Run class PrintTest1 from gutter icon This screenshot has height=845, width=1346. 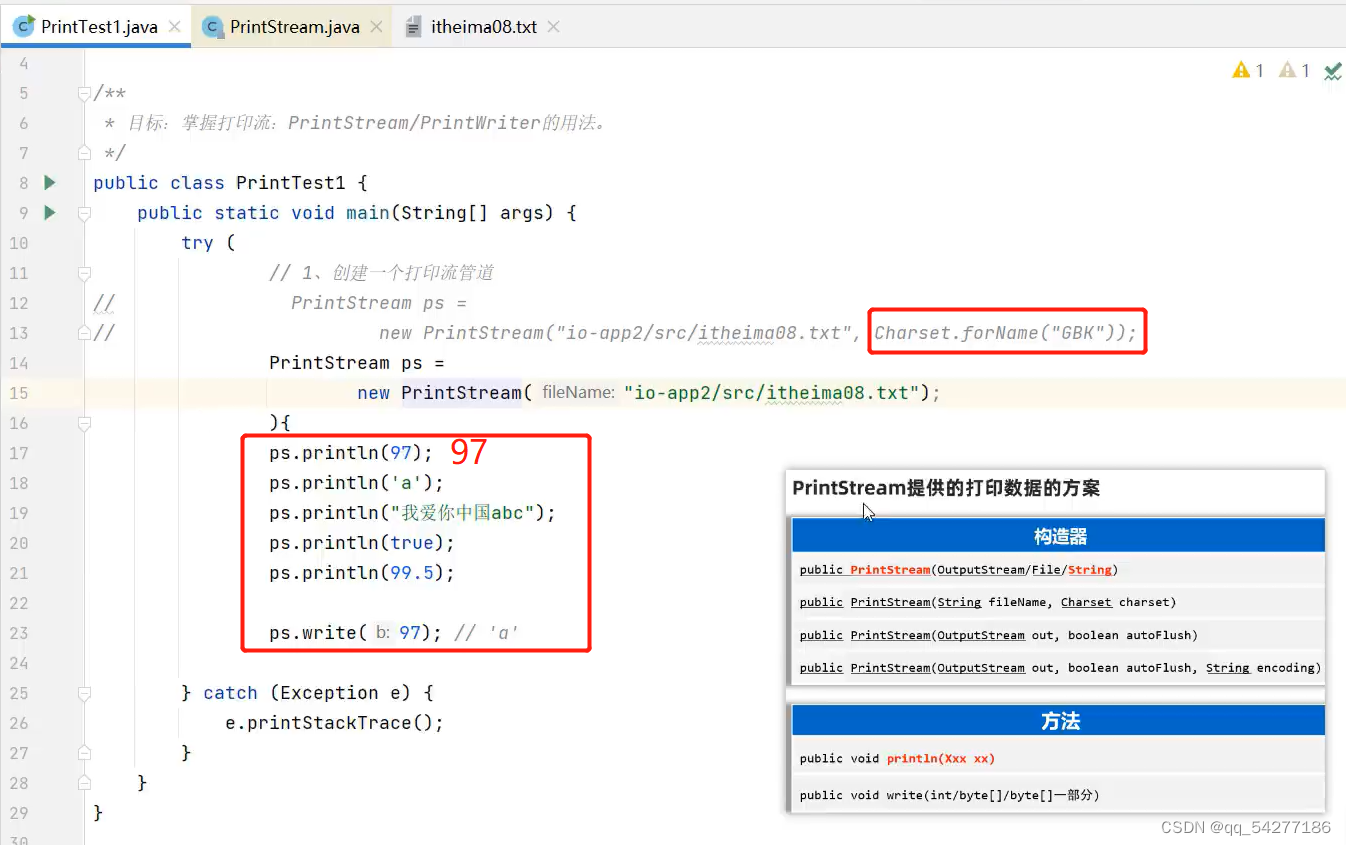point(49,183)
